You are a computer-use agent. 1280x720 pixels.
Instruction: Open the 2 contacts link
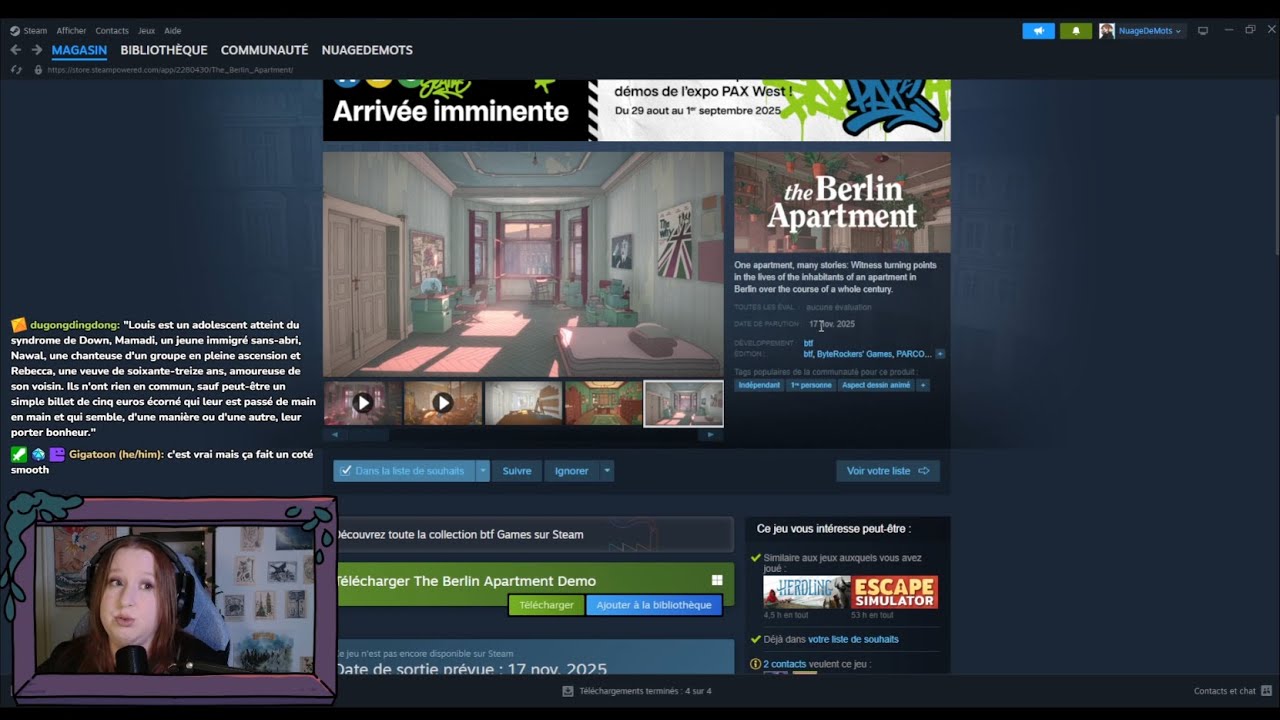click(784, 664)
